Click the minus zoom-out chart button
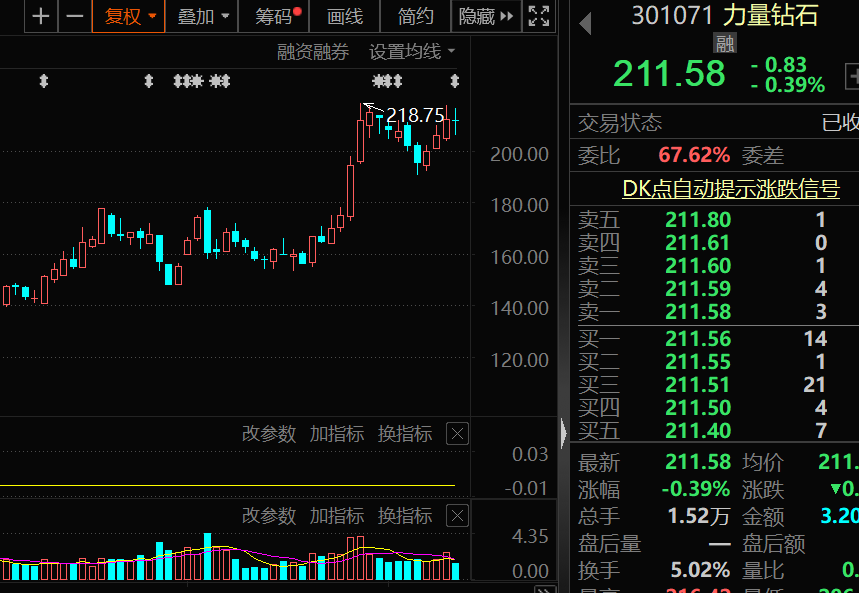This screenshot has height=593, width=859. pos(74,16)
